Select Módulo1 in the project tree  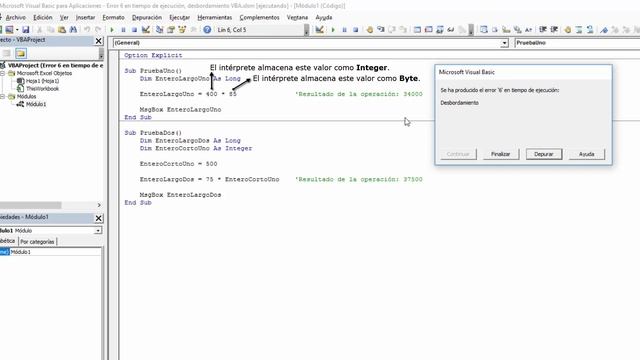36,104
